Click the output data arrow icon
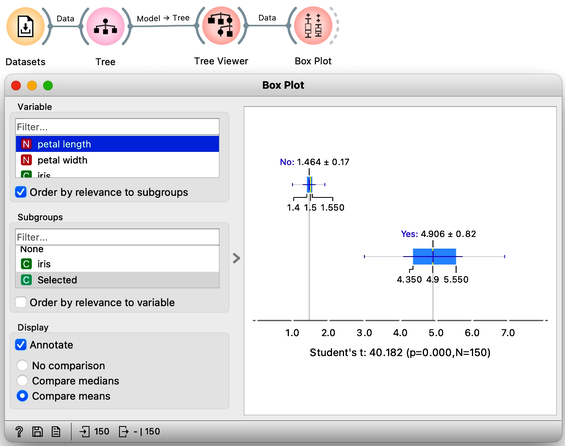 pos(123,431)
